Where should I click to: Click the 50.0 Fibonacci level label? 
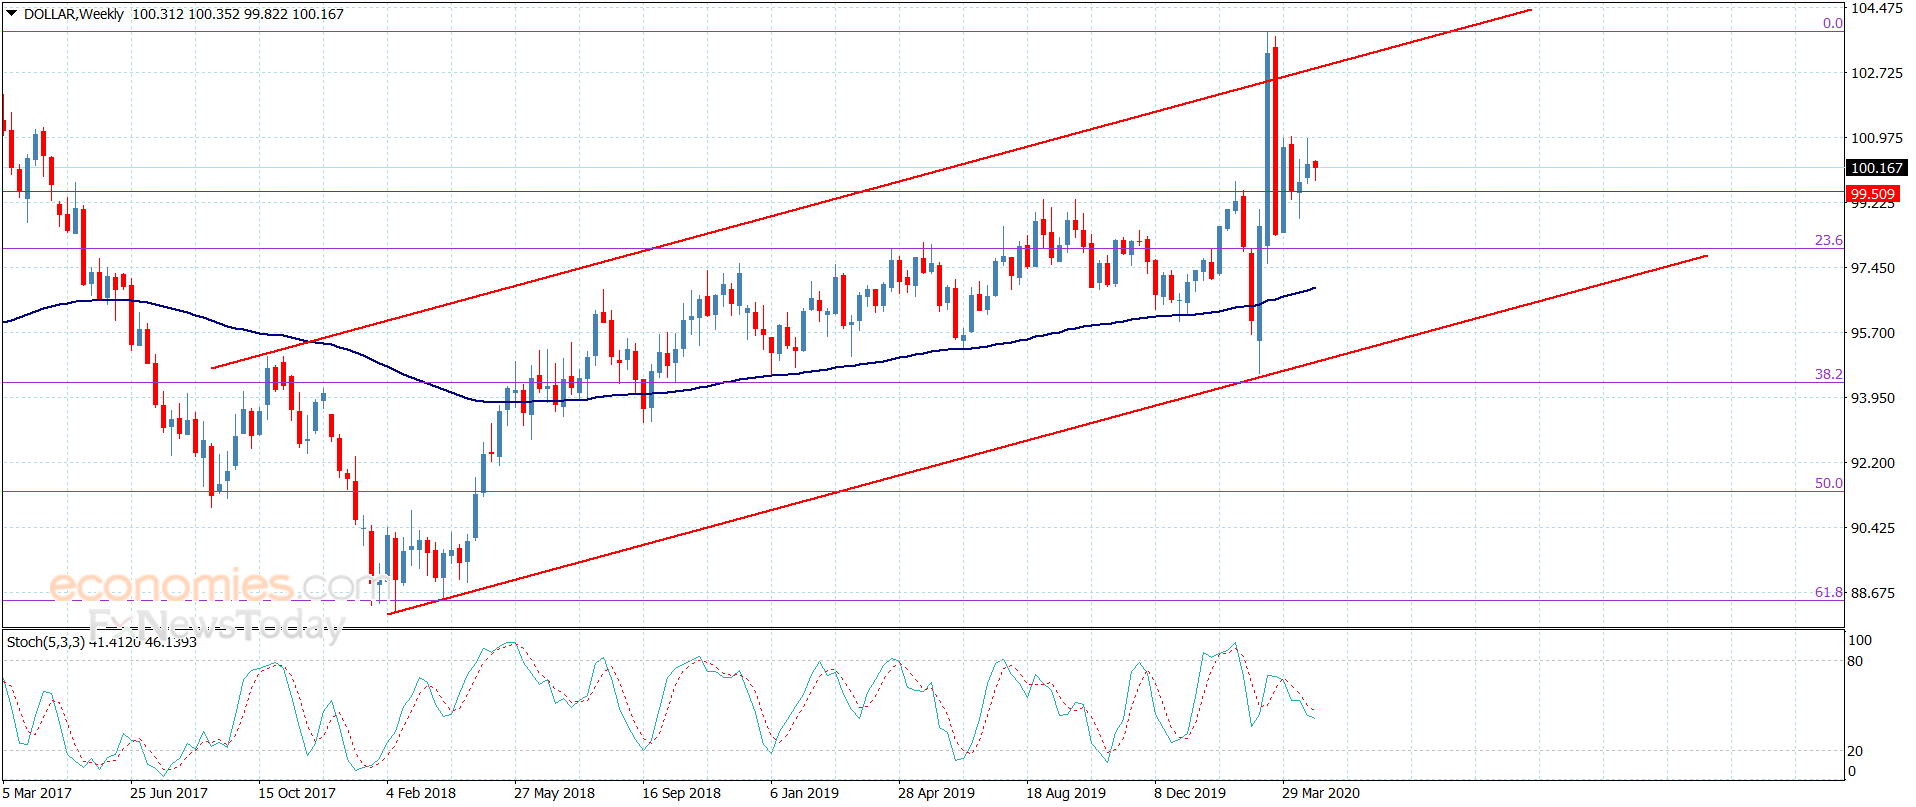click(1829, 483)
